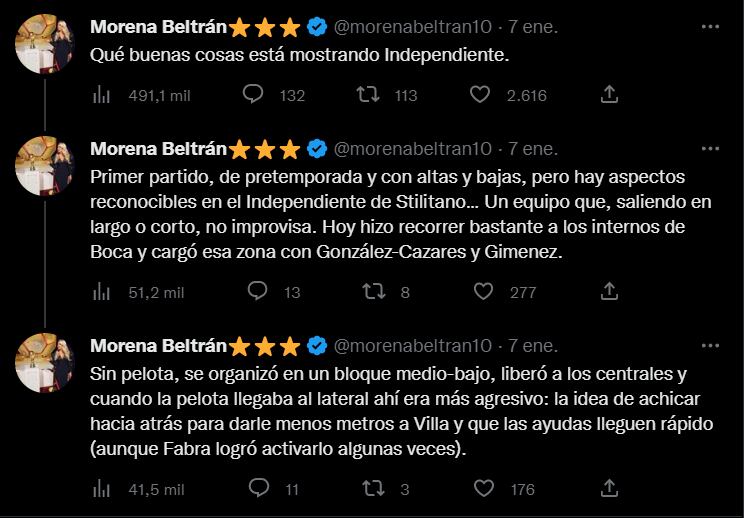The height and width of the screenshot is (518, 744).
Task: Retweet the first tweet with 113 retweets
Action: tap(370, 95)
